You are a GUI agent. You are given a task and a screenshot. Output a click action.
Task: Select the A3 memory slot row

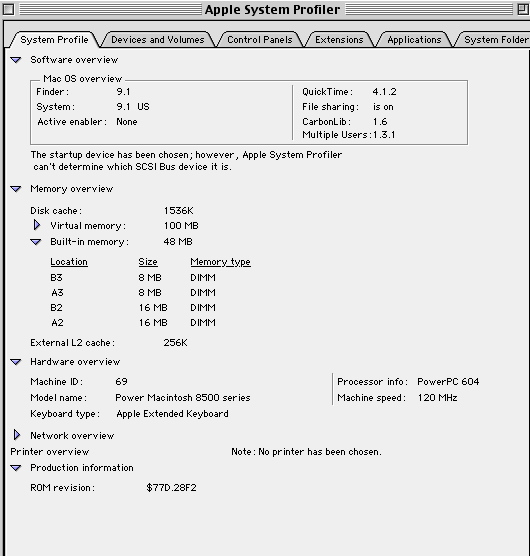point(133,293)
